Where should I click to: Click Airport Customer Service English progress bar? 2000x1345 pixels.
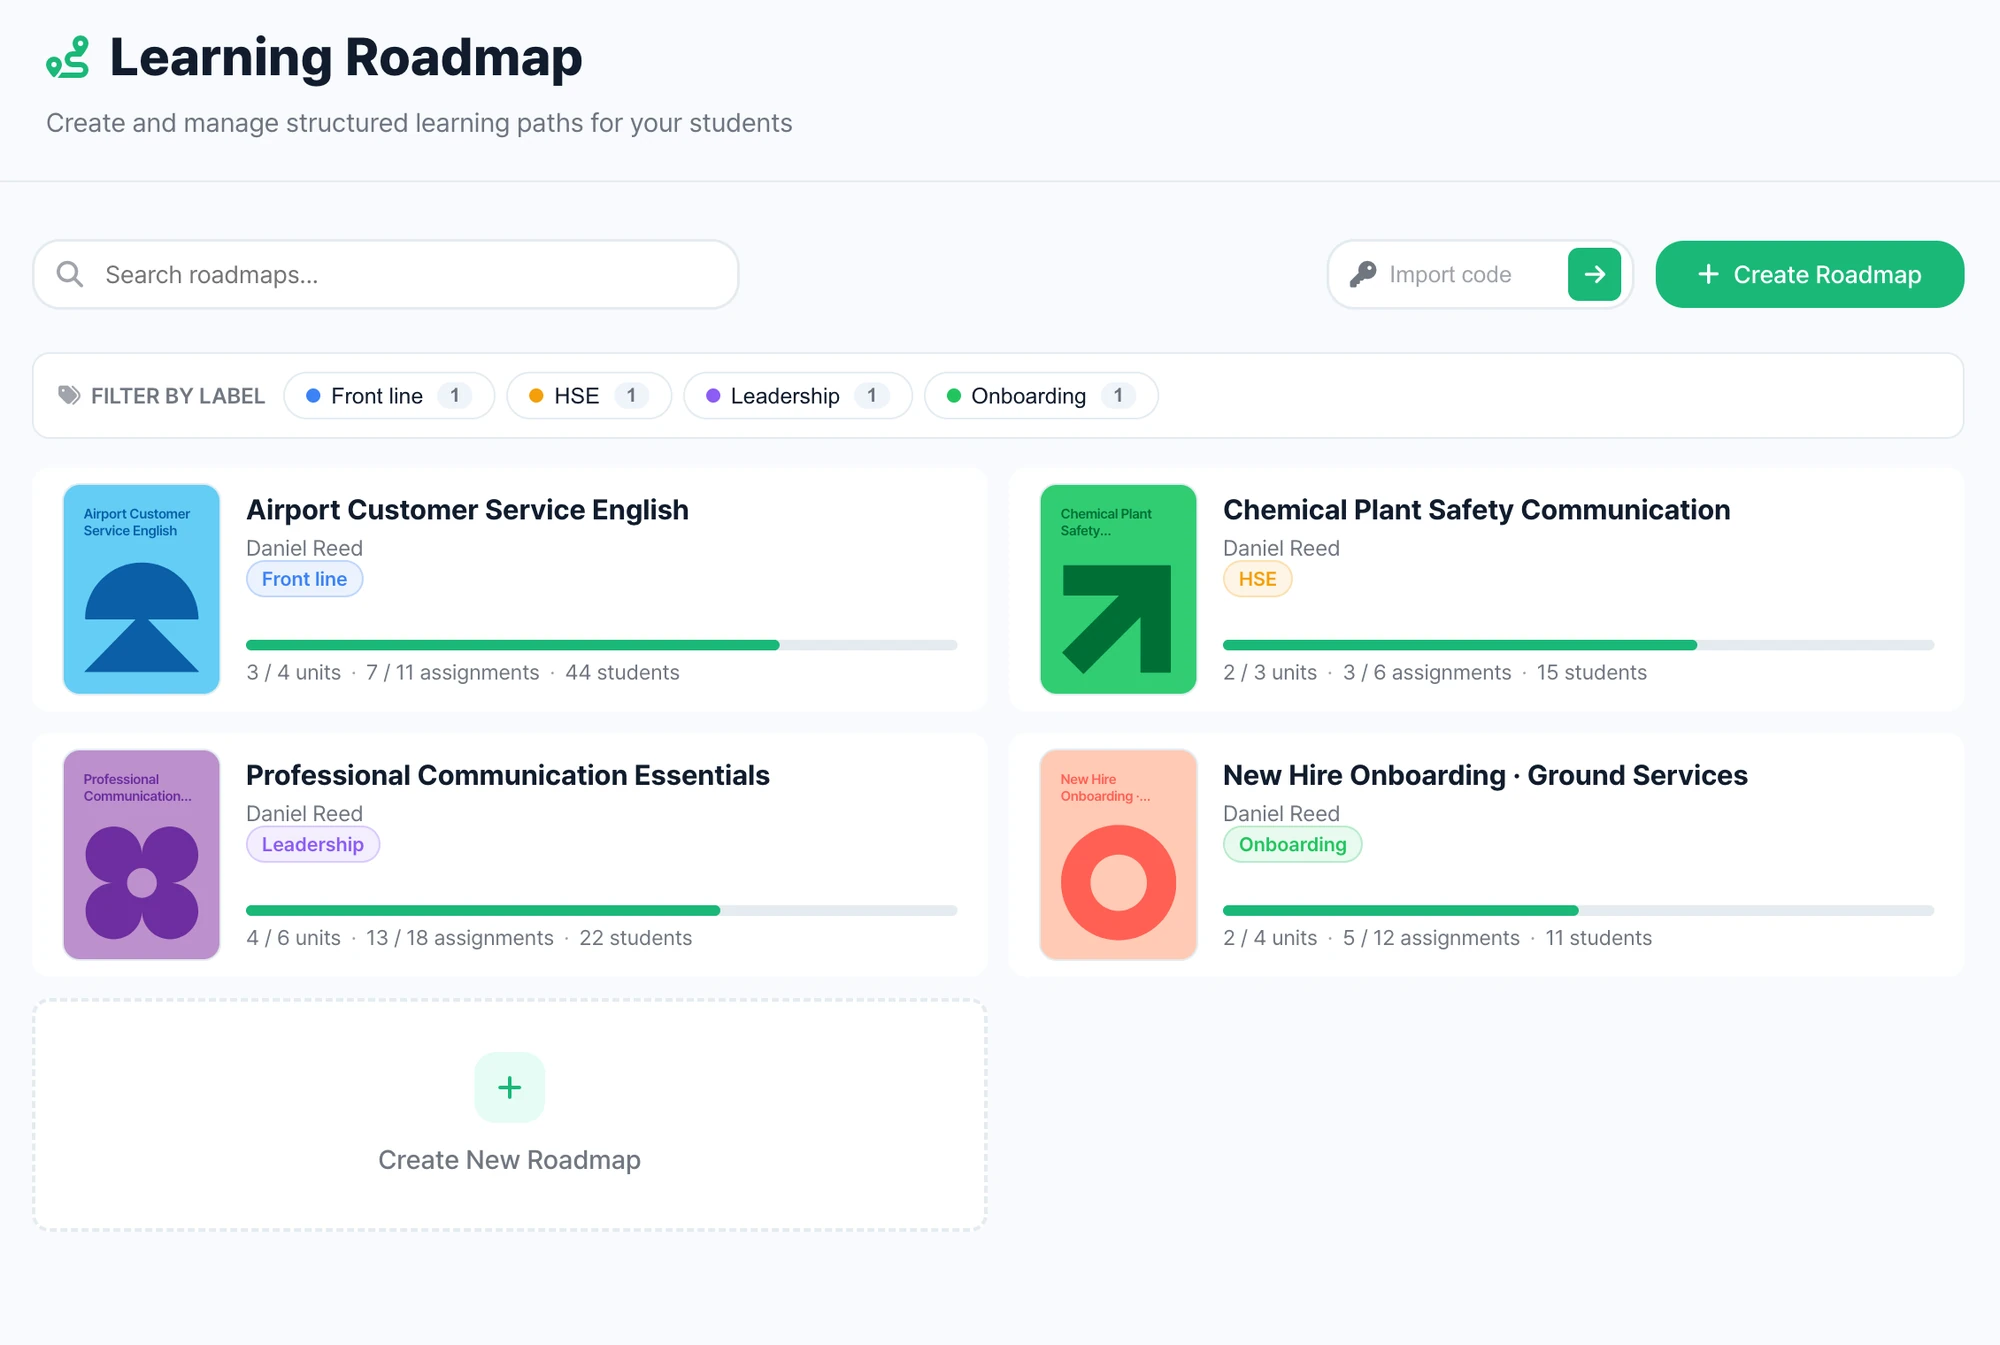click(602, 645)
